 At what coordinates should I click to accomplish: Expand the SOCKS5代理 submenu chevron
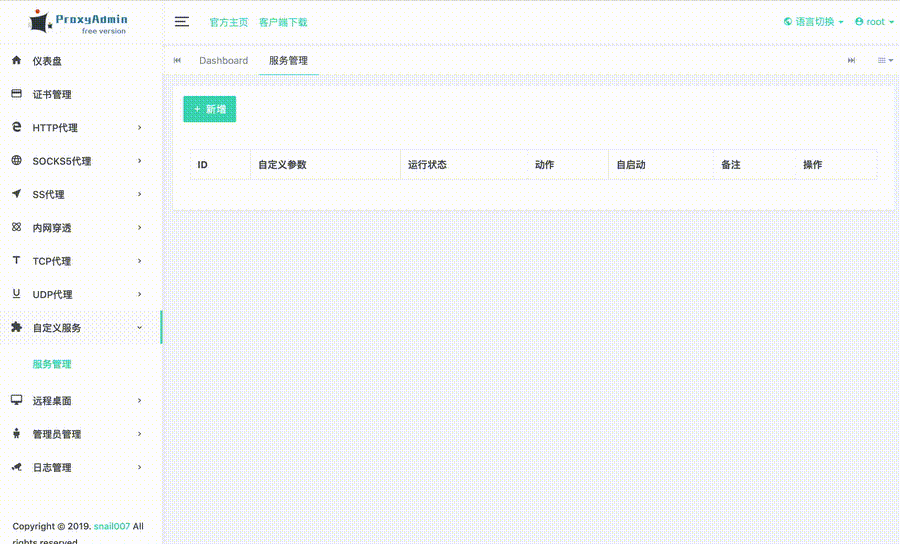click(139, 161)
